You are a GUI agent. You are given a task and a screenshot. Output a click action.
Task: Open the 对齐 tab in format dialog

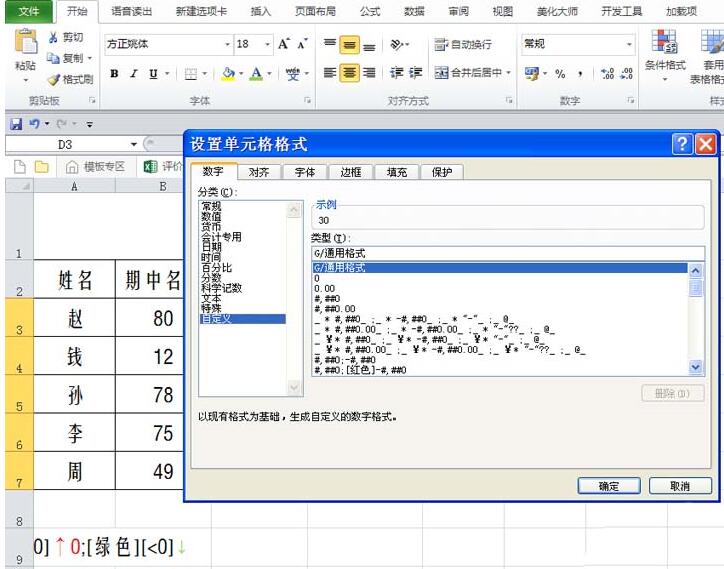(x=259, y=172)
